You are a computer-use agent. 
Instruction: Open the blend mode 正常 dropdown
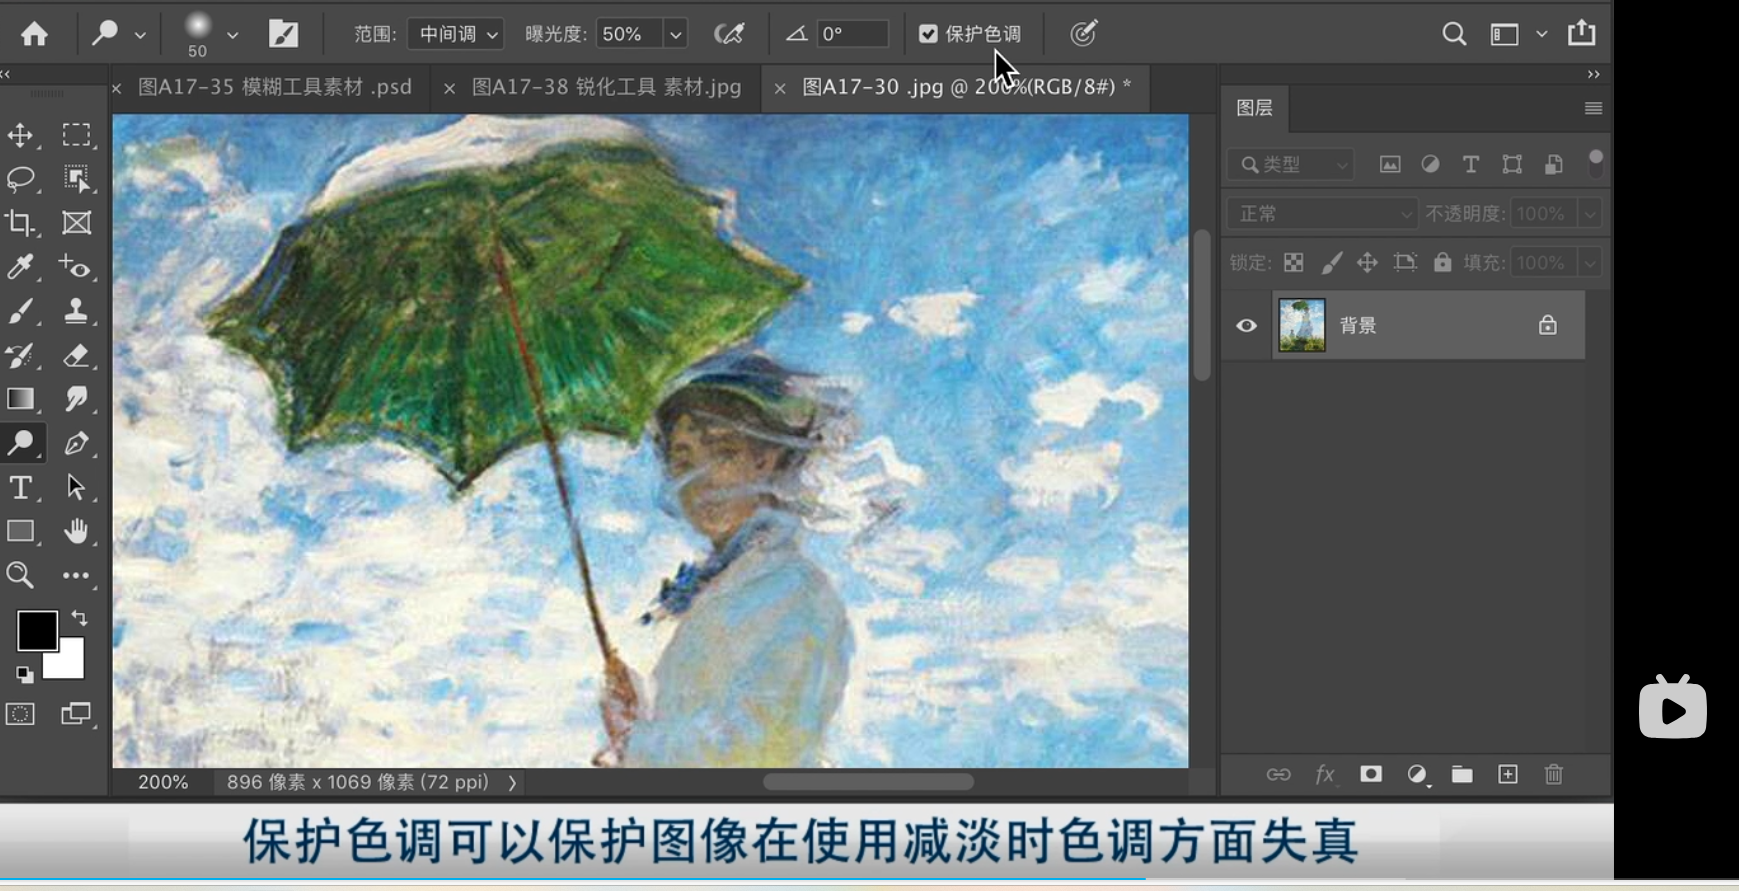(x=1322, y=213)
